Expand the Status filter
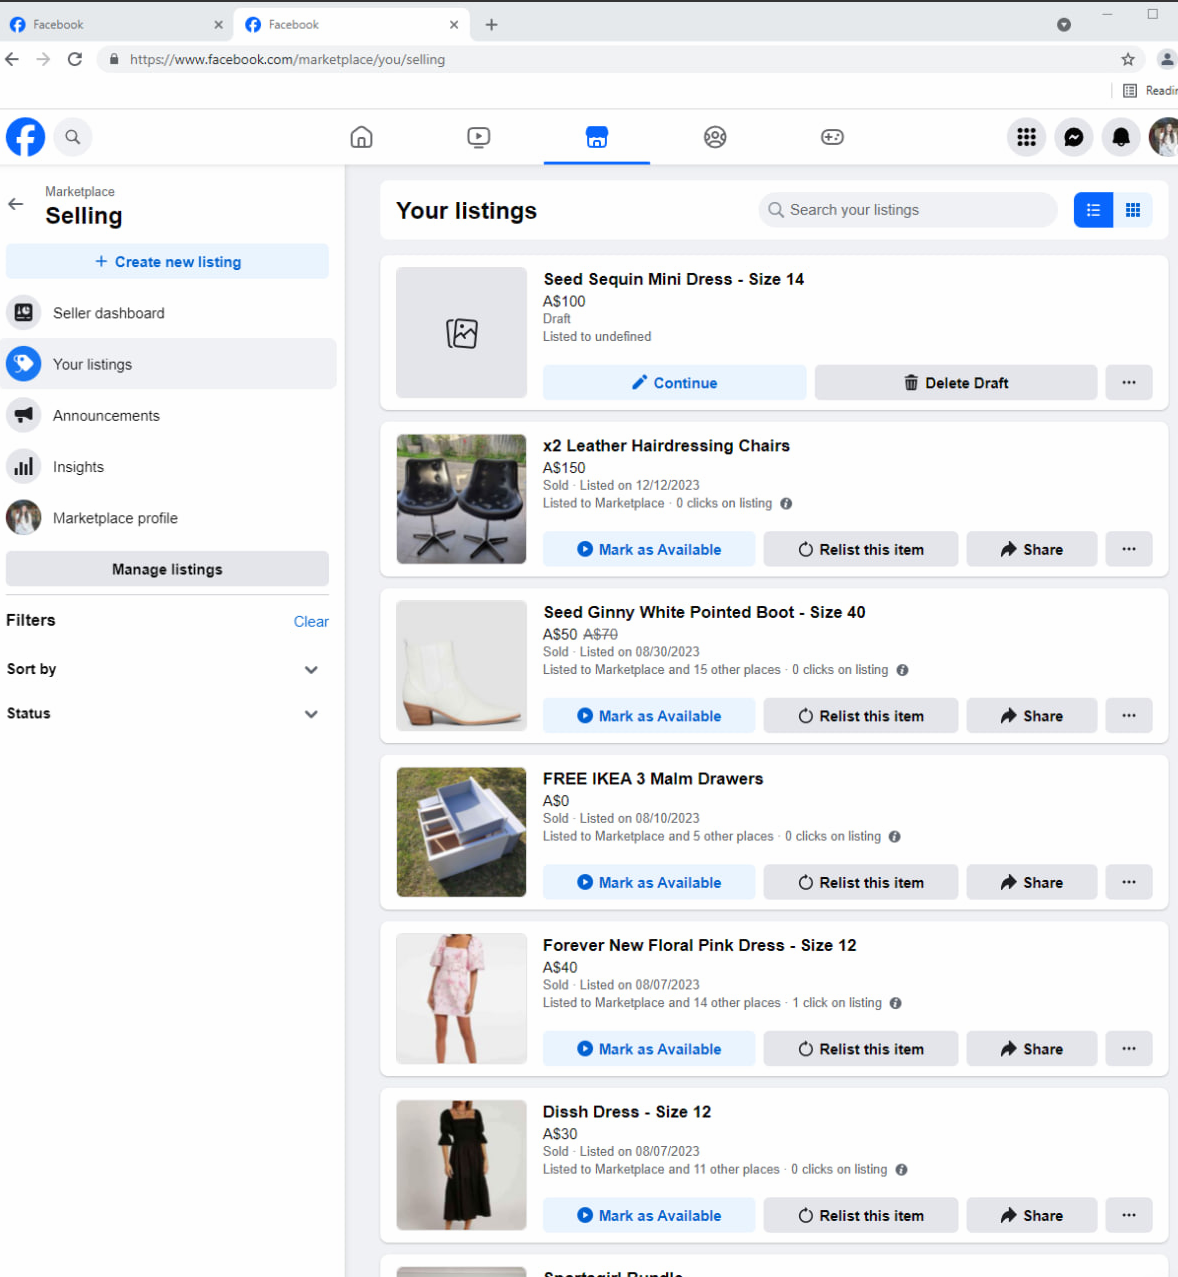The height and width of the screenshot is (1277, 1178). tap(165, 714)
